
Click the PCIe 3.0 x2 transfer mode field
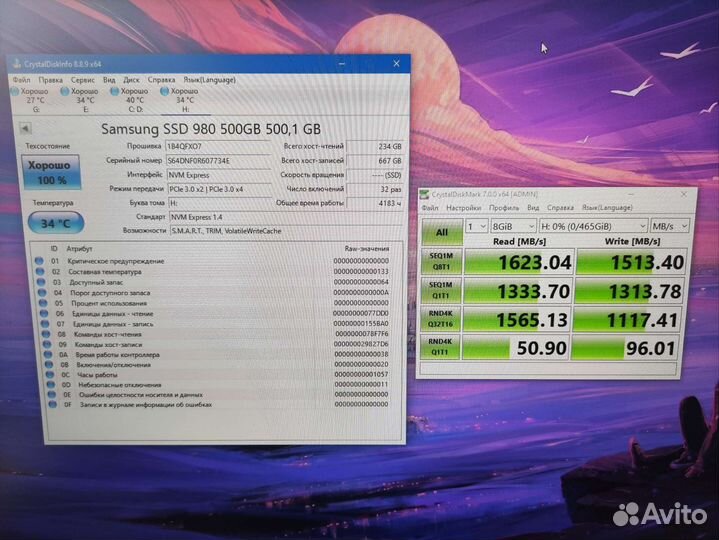click(220, 189)
